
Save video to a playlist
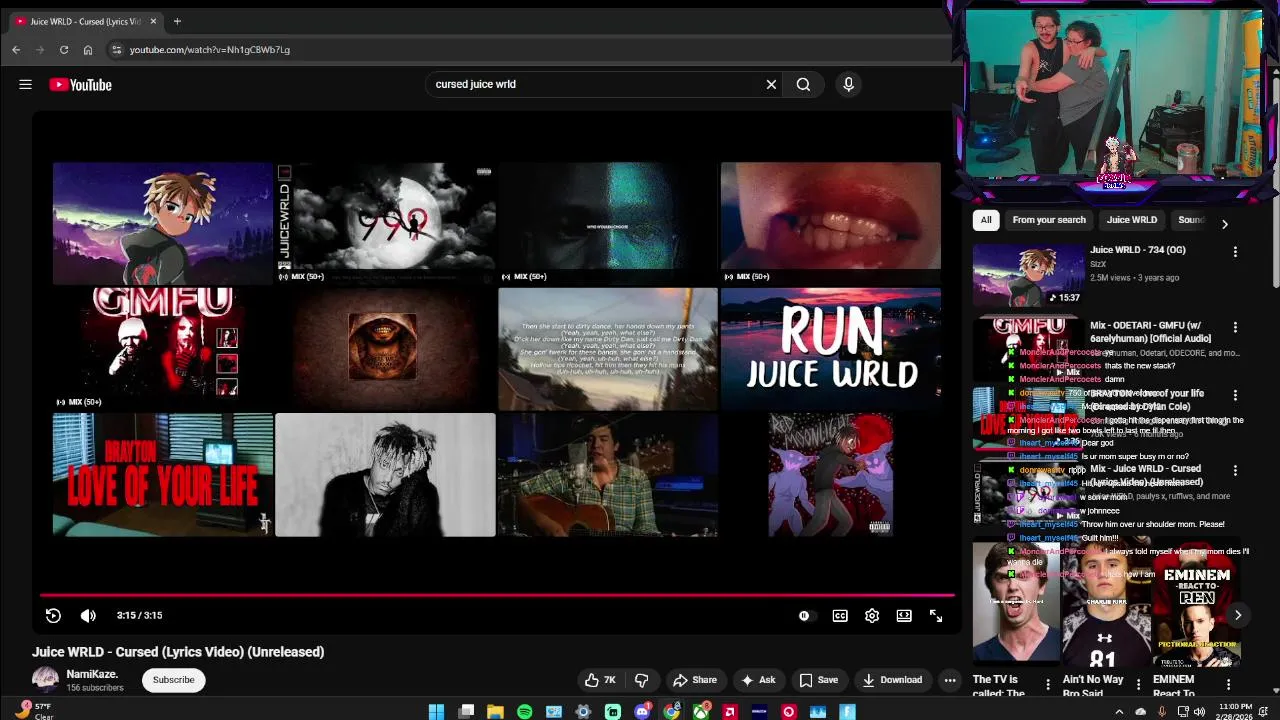(818, 680)
